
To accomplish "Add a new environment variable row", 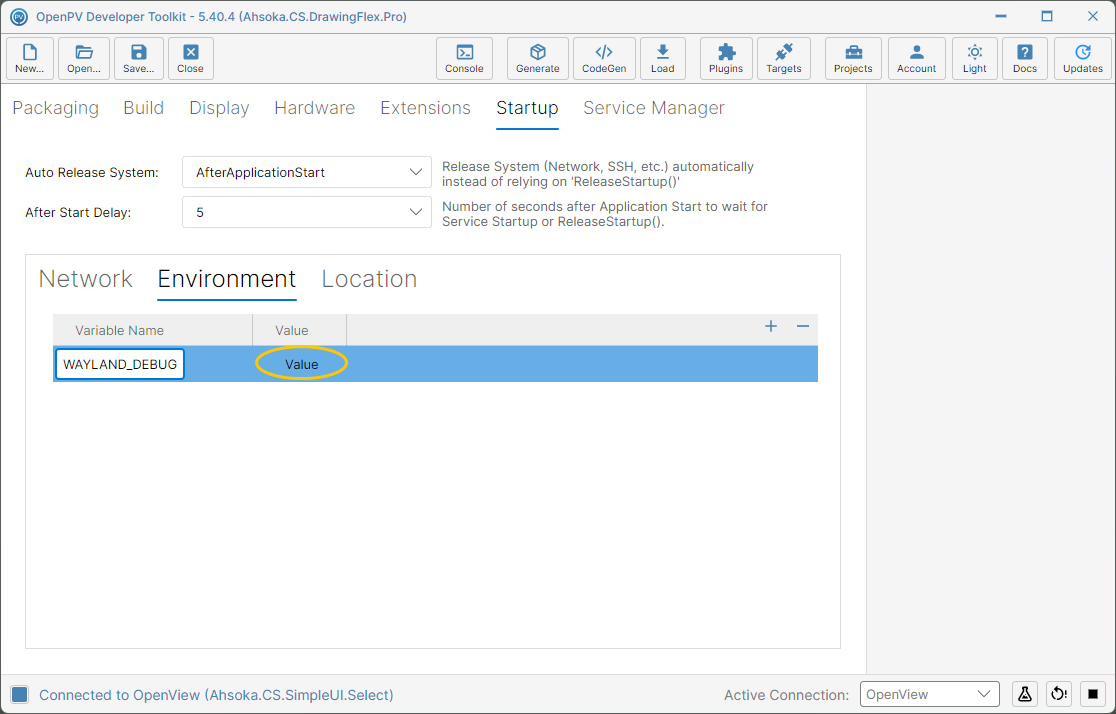I will click(x=771, y=327).
